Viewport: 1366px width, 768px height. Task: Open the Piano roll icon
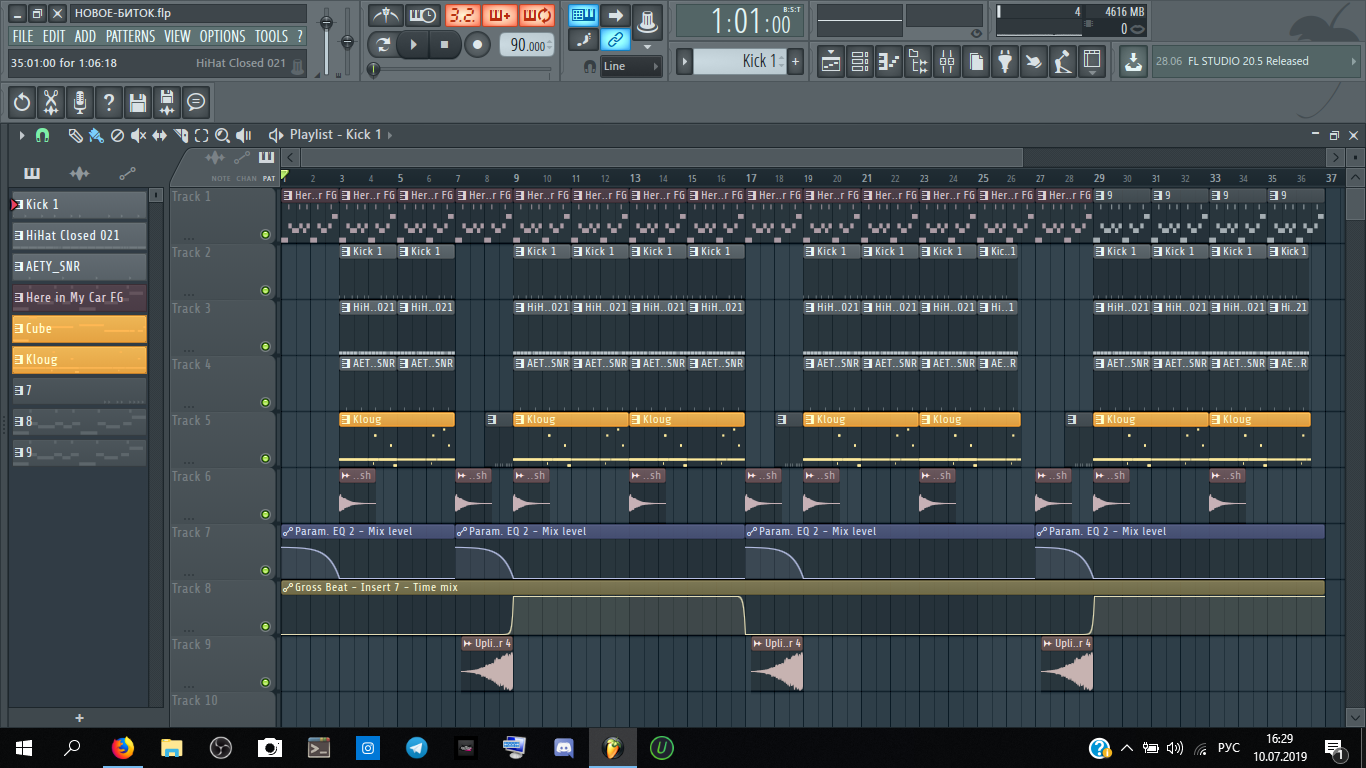[888, 61]
